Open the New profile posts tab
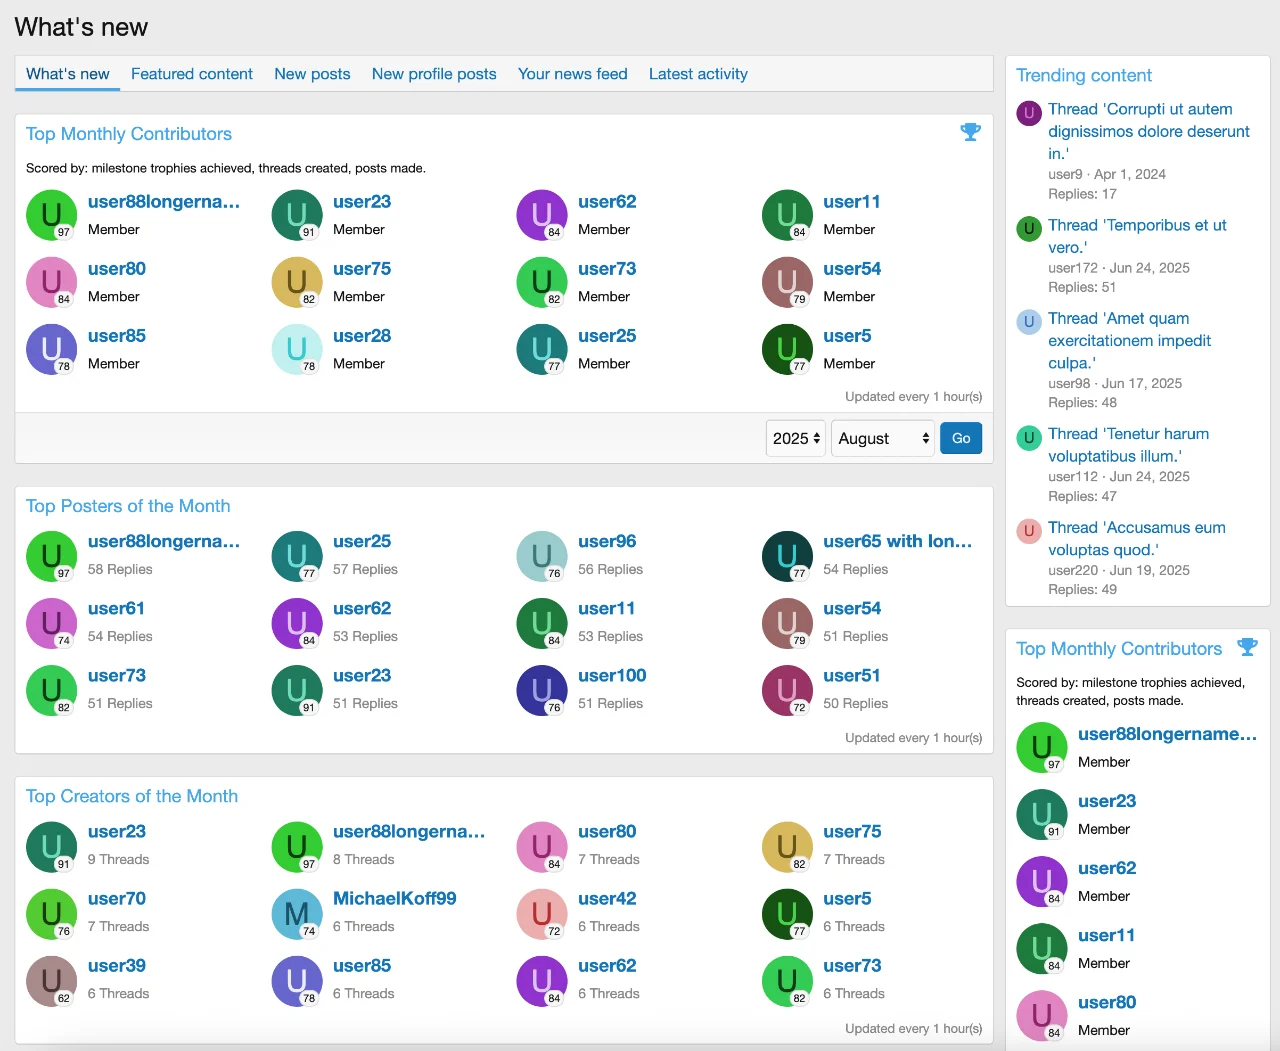 click(434, 74)
